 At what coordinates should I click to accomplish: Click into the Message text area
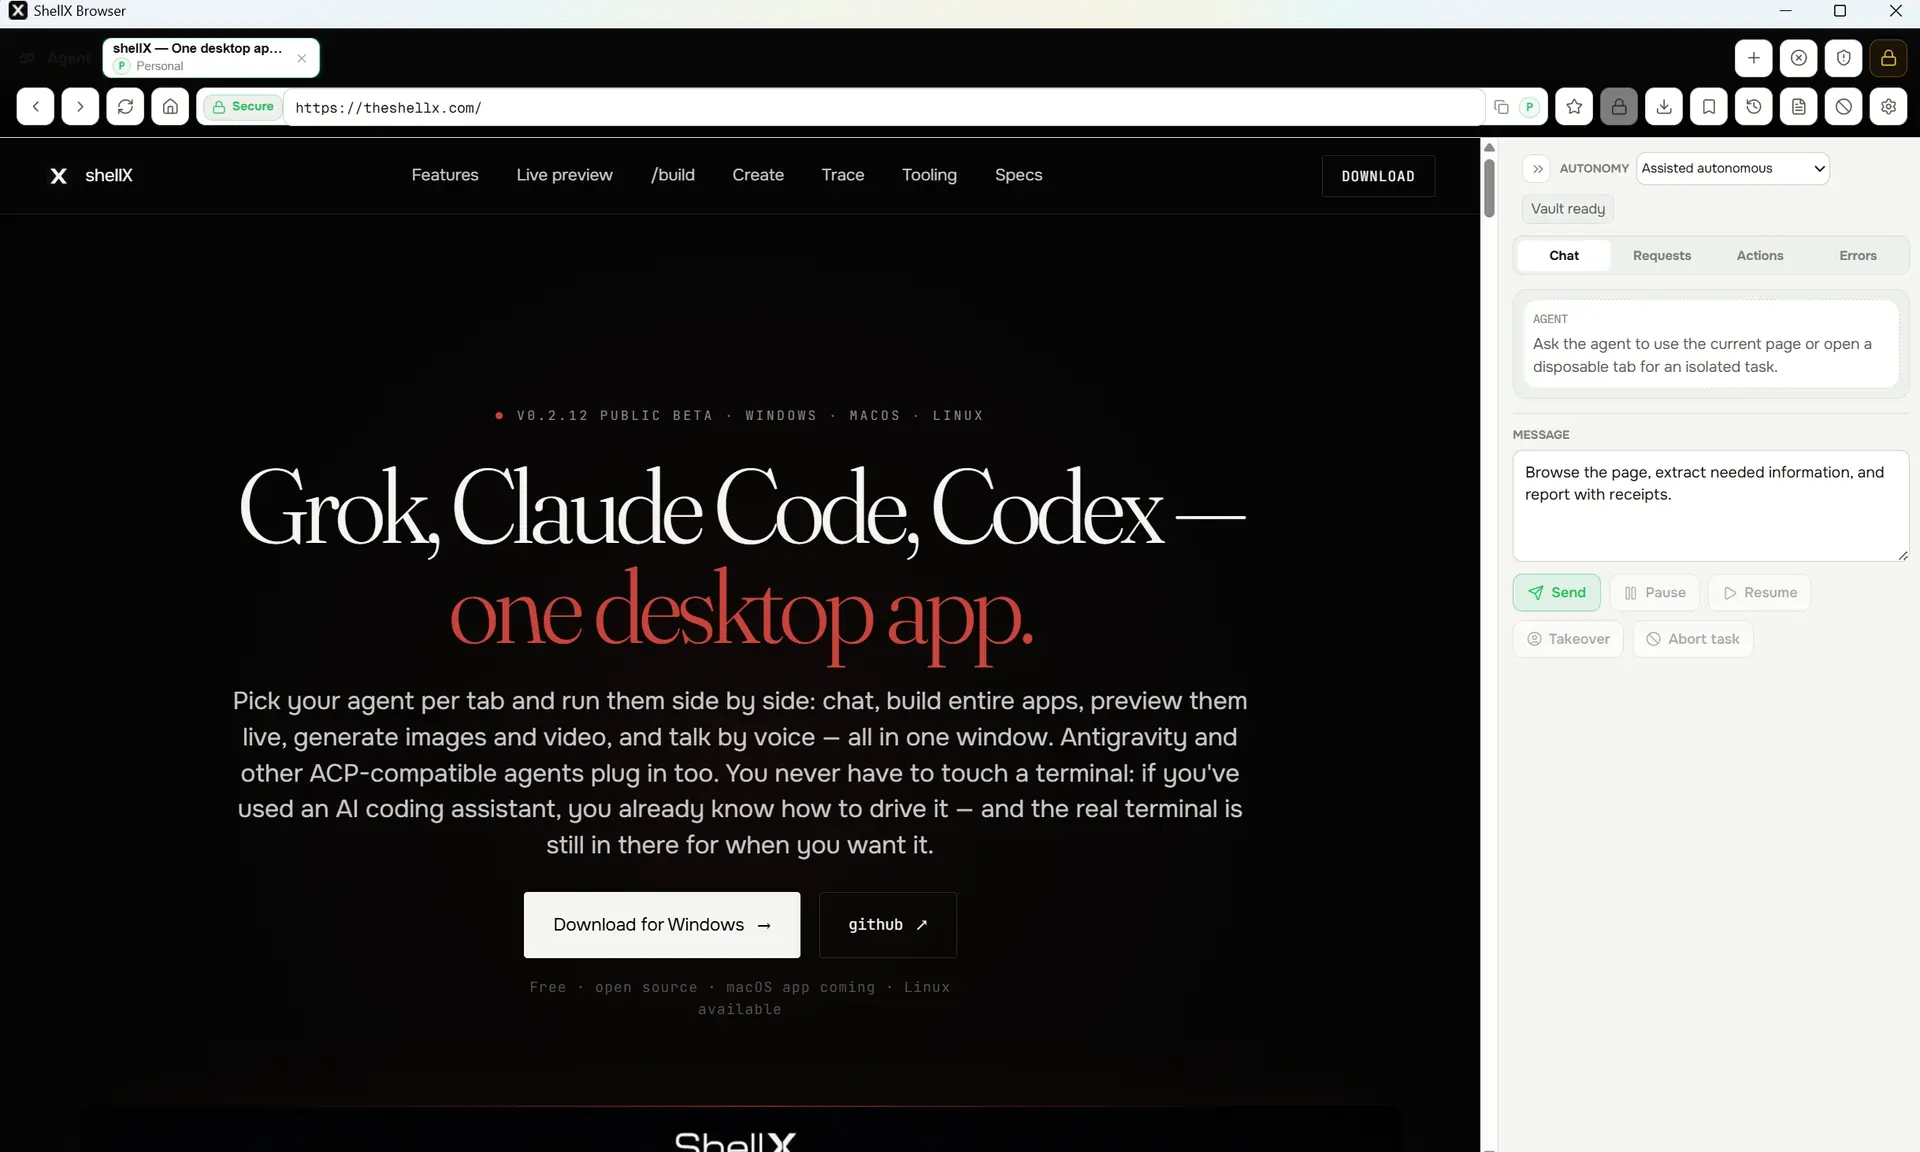pos(1711,505)
